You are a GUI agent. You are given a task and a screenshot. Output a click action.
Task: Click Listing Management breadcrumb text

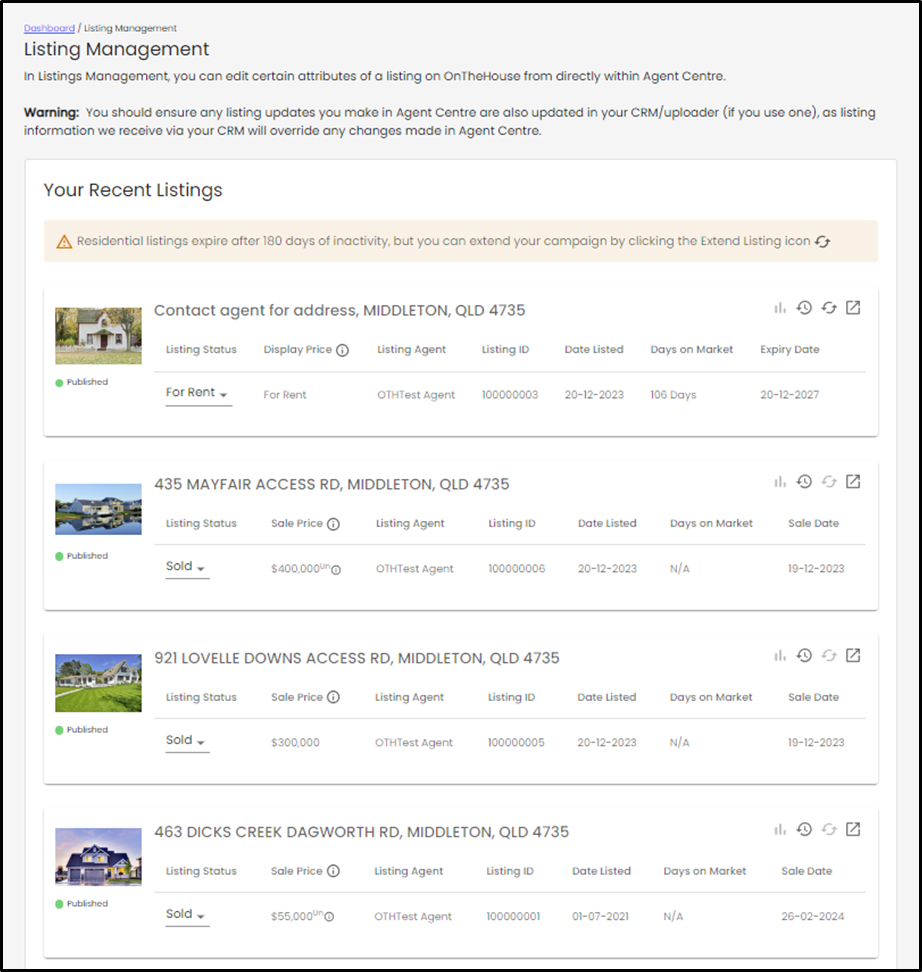(x=130, y=28)
